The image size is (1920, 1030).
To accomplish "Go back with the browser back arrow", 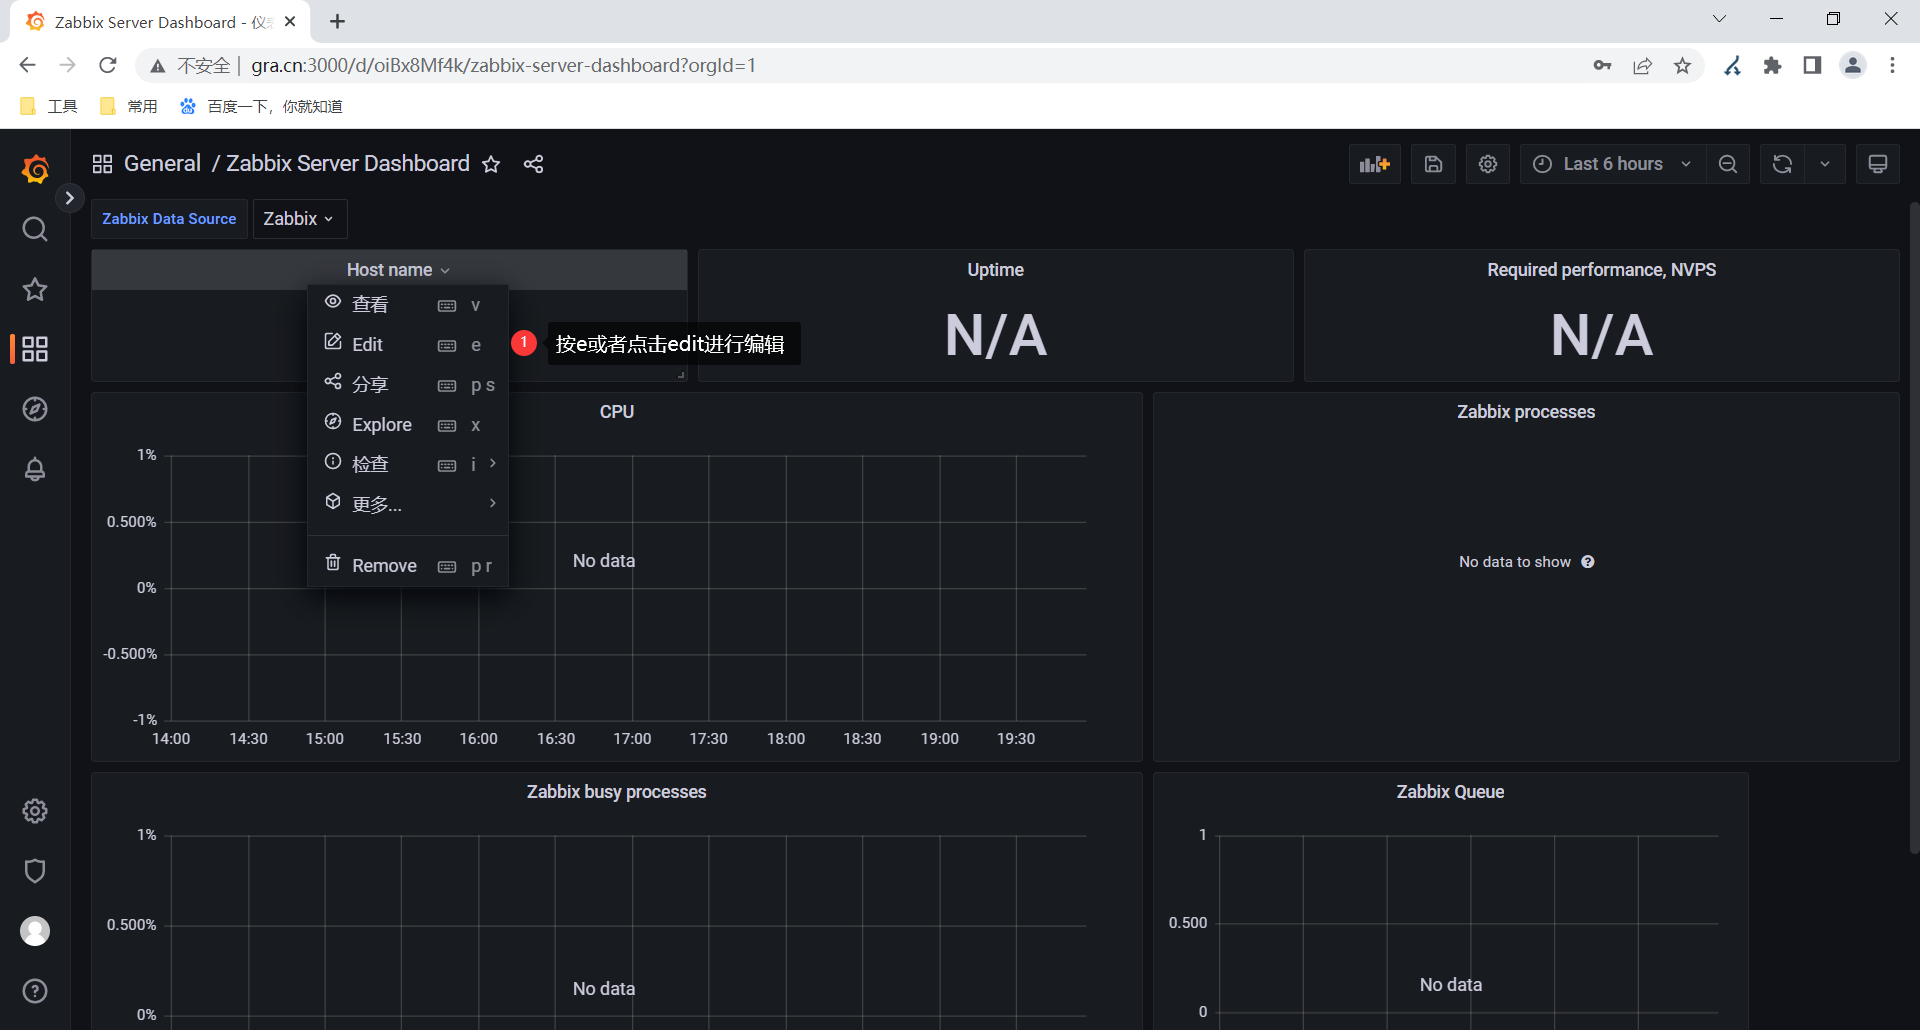I will pyautogui.click(x=27, y=66).
